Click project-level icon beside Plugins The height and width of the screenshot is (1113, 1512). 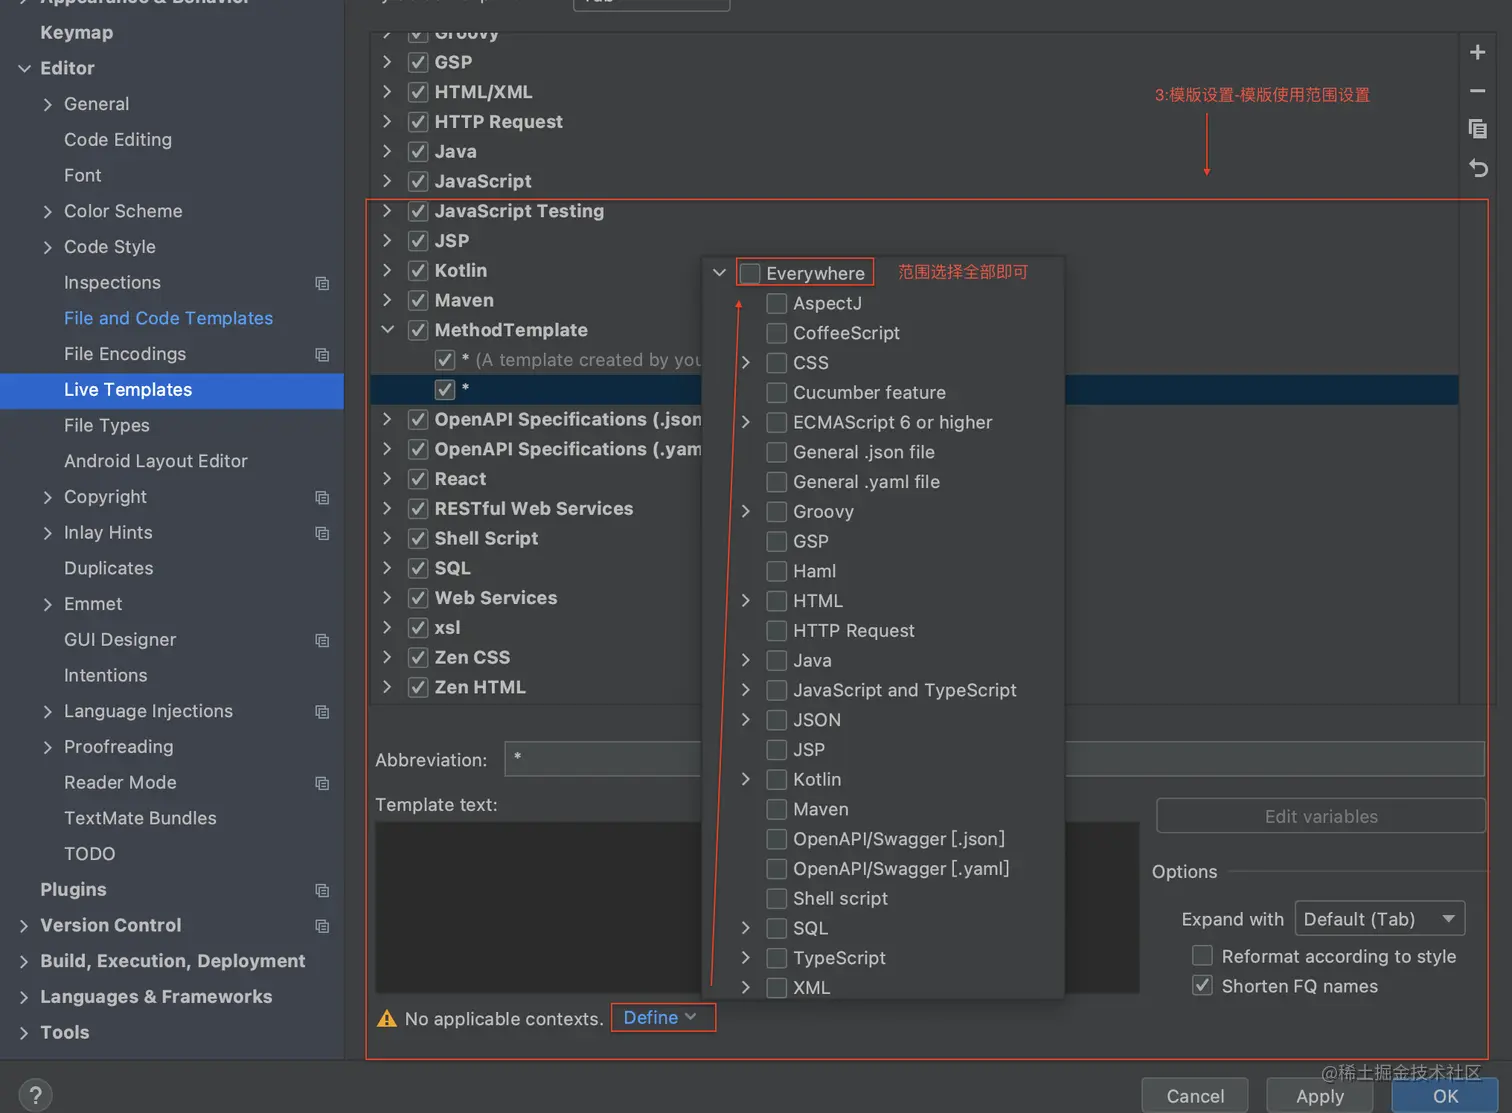pos(322,890)
